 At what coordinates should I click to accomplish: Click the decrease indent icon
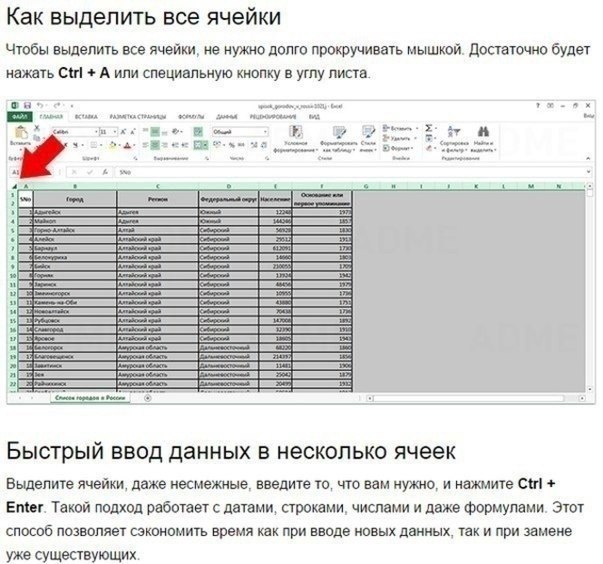[175, 145]
